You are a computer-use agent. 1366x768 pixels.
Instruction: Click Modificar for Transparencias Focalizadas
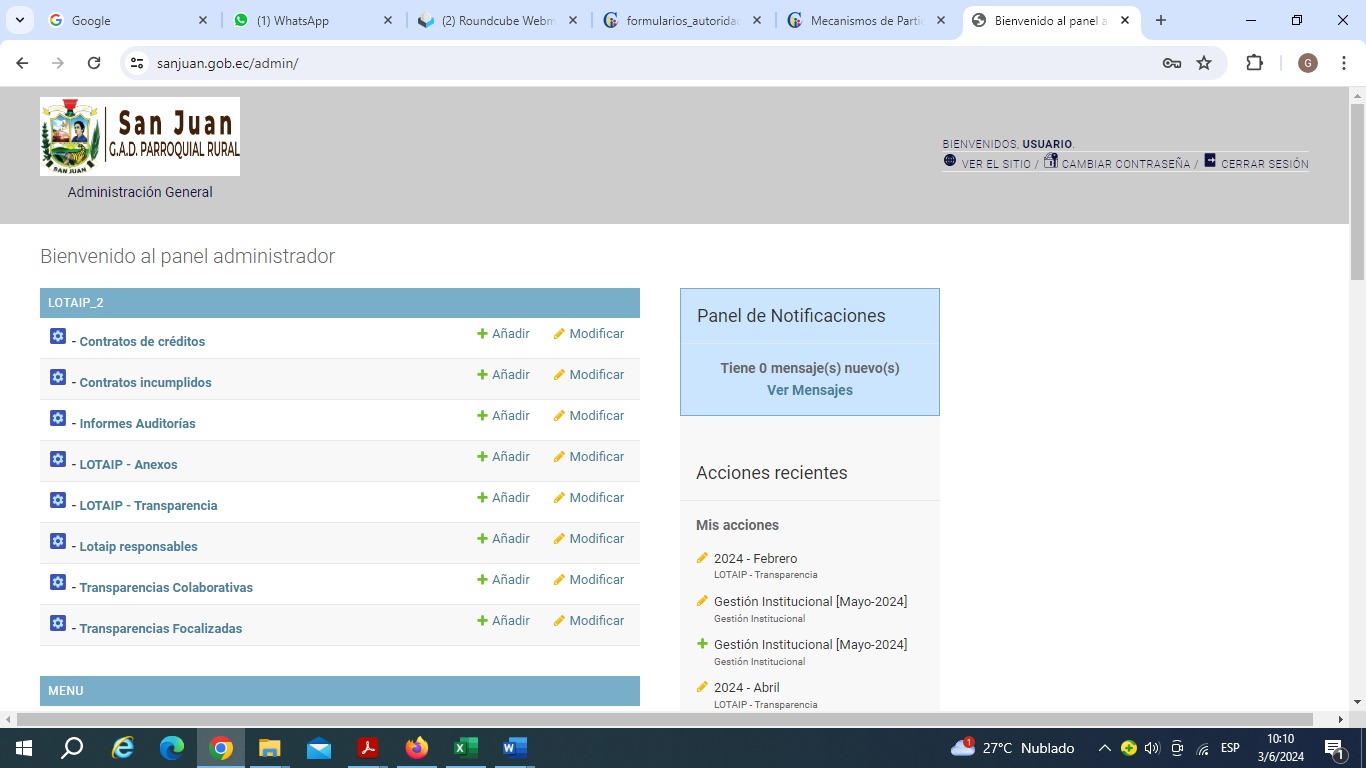tap(596, 621)
